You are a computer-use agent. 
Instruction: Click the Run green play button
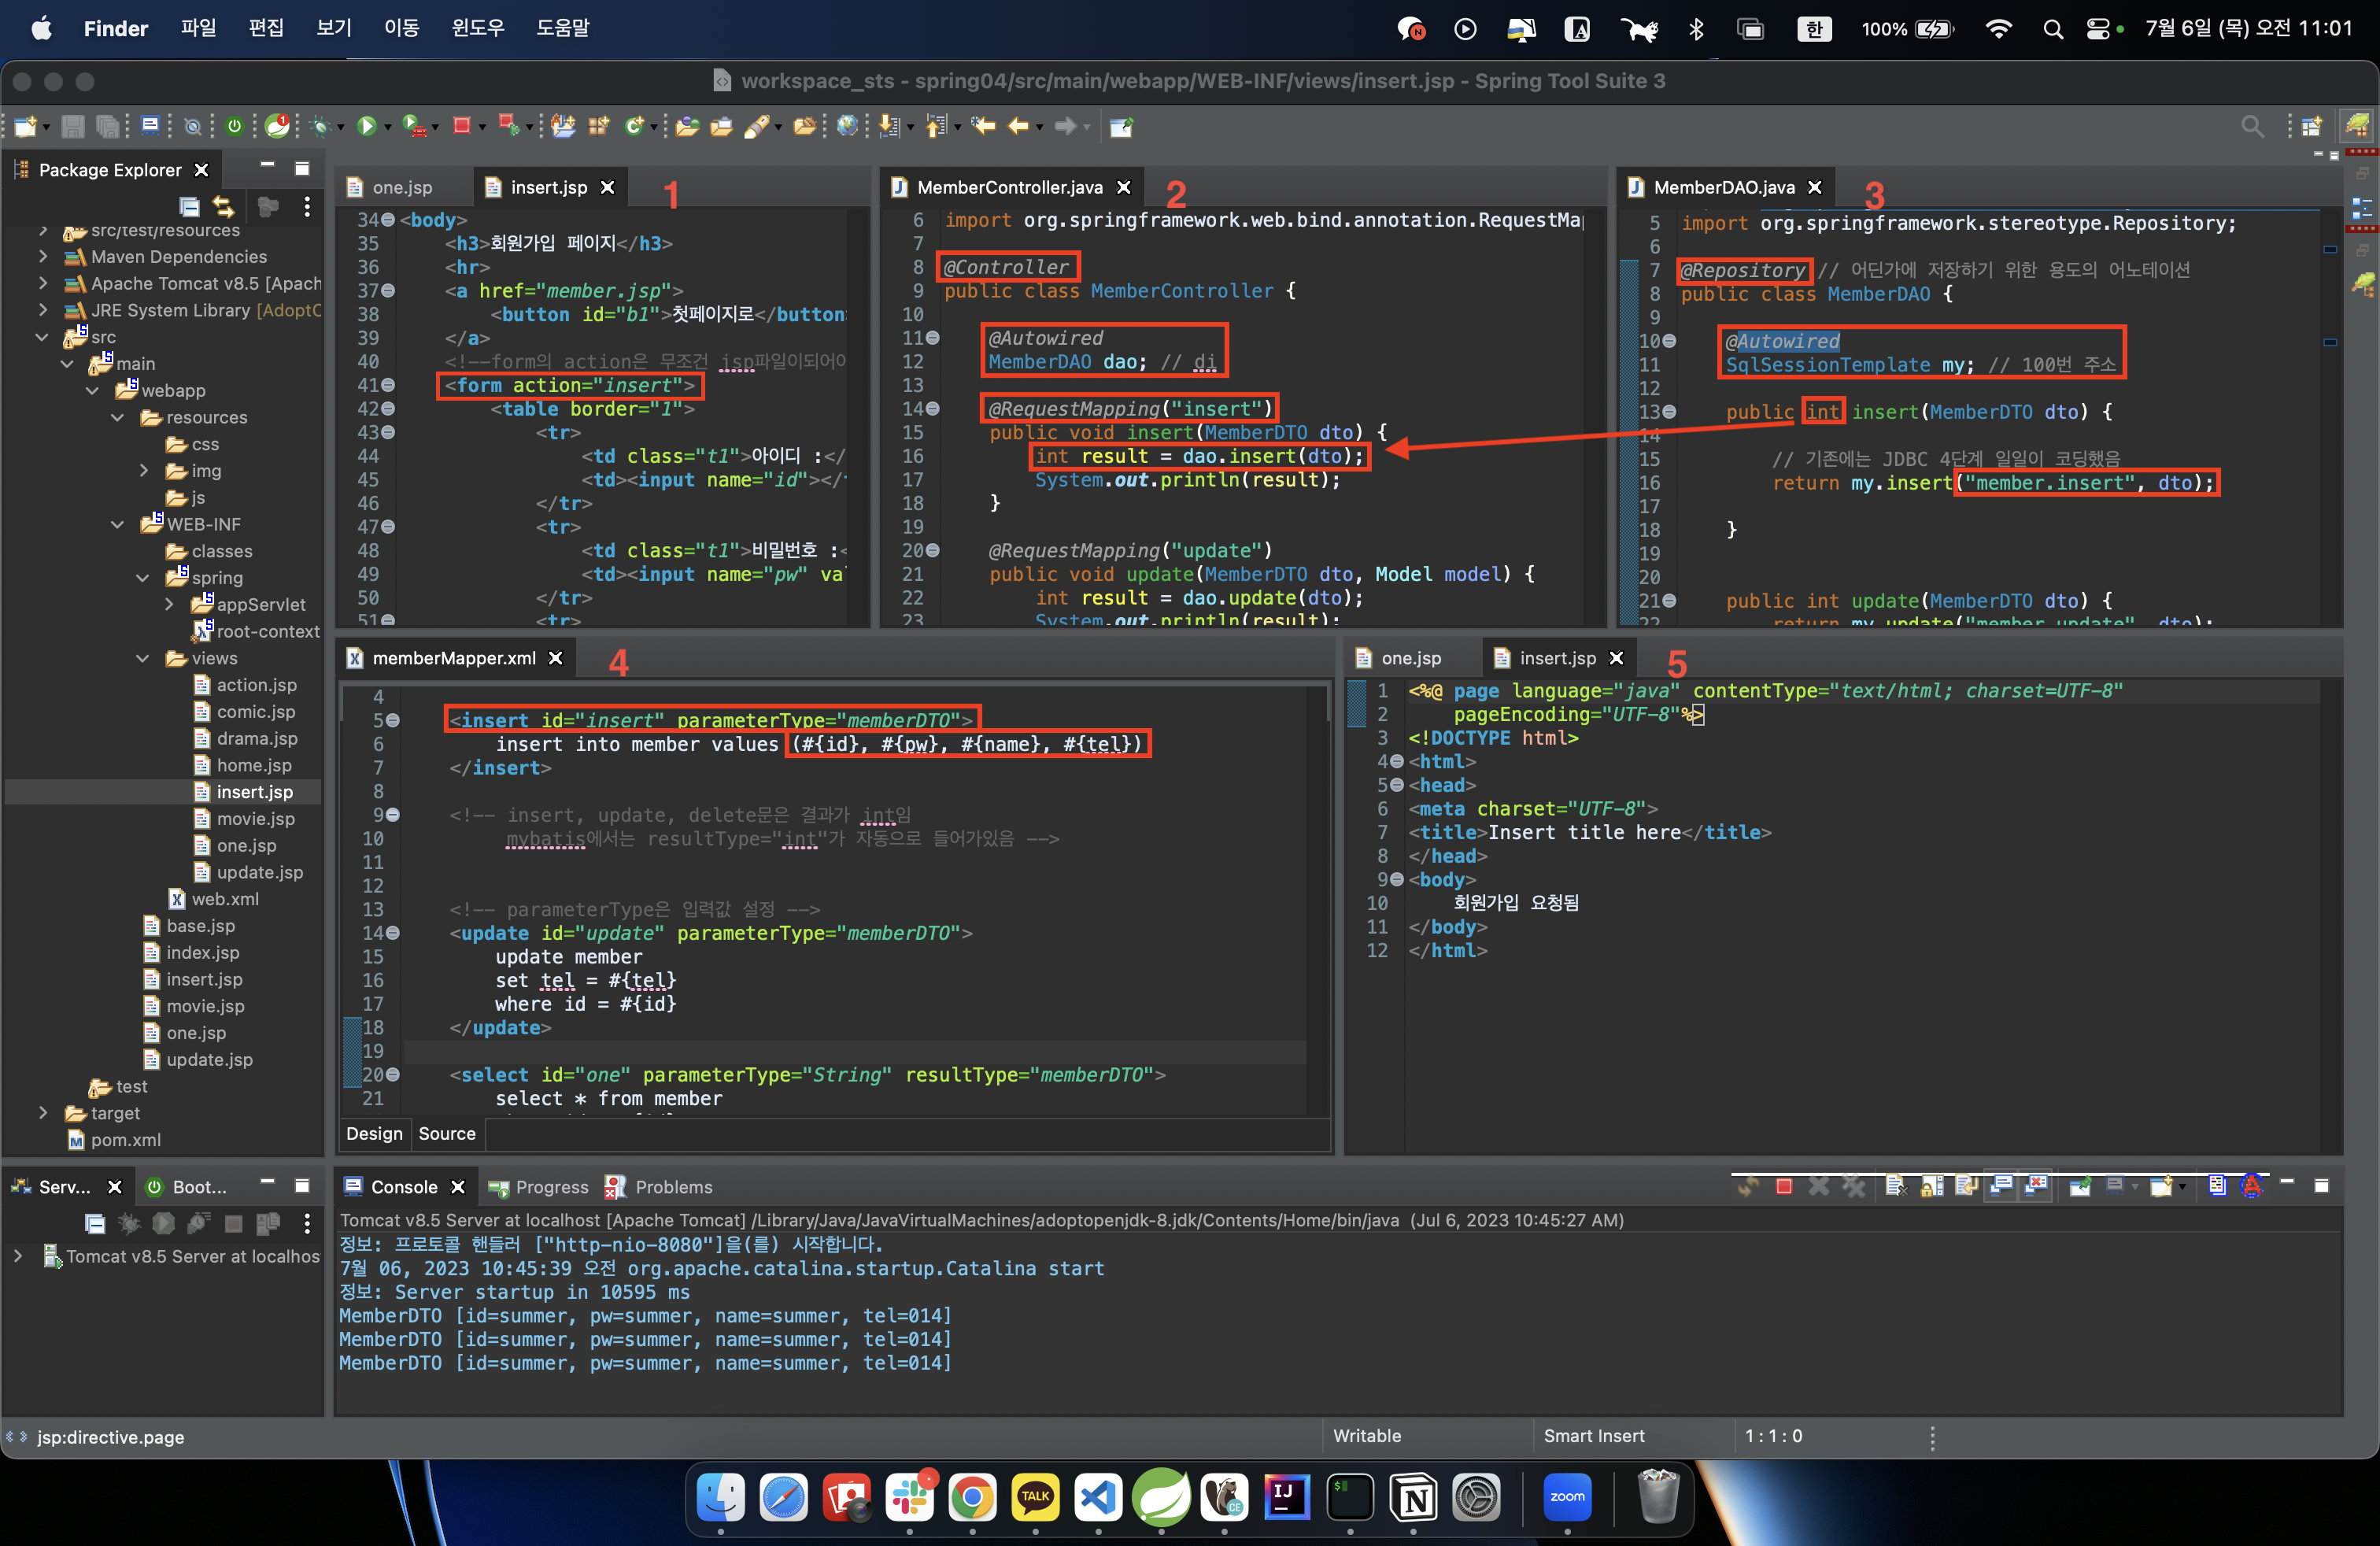coord(366,126)
